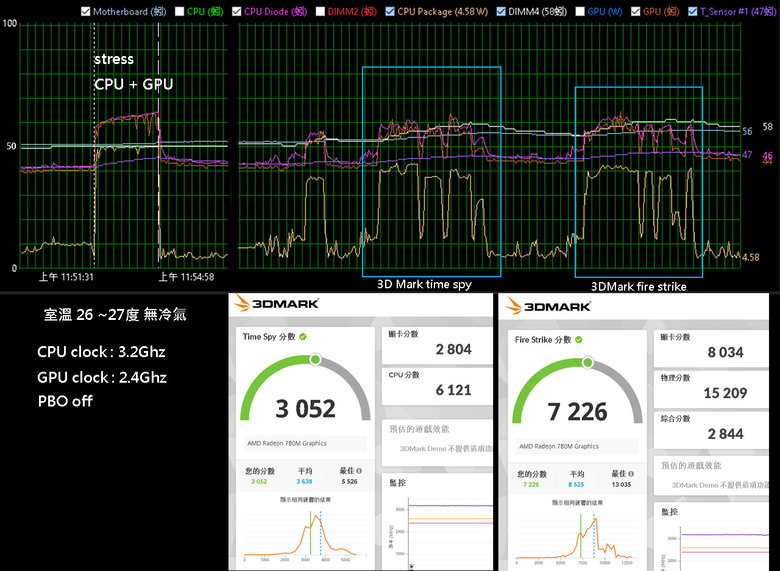Click the info icon next to 最佳 5 526

click(359, 471)
